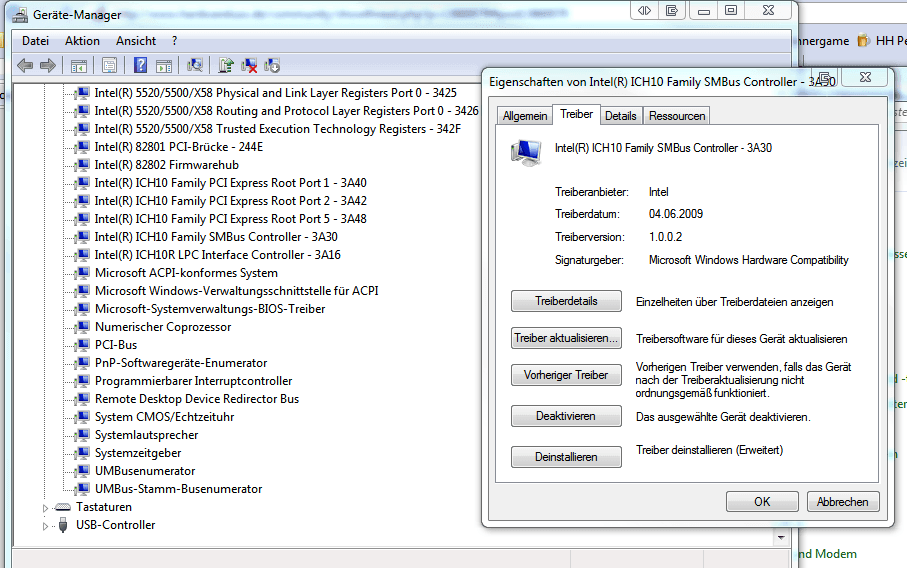Screen dimensions: 907x568
Task: Open the Ressourcen tab
Action: (x=677, y=116)
